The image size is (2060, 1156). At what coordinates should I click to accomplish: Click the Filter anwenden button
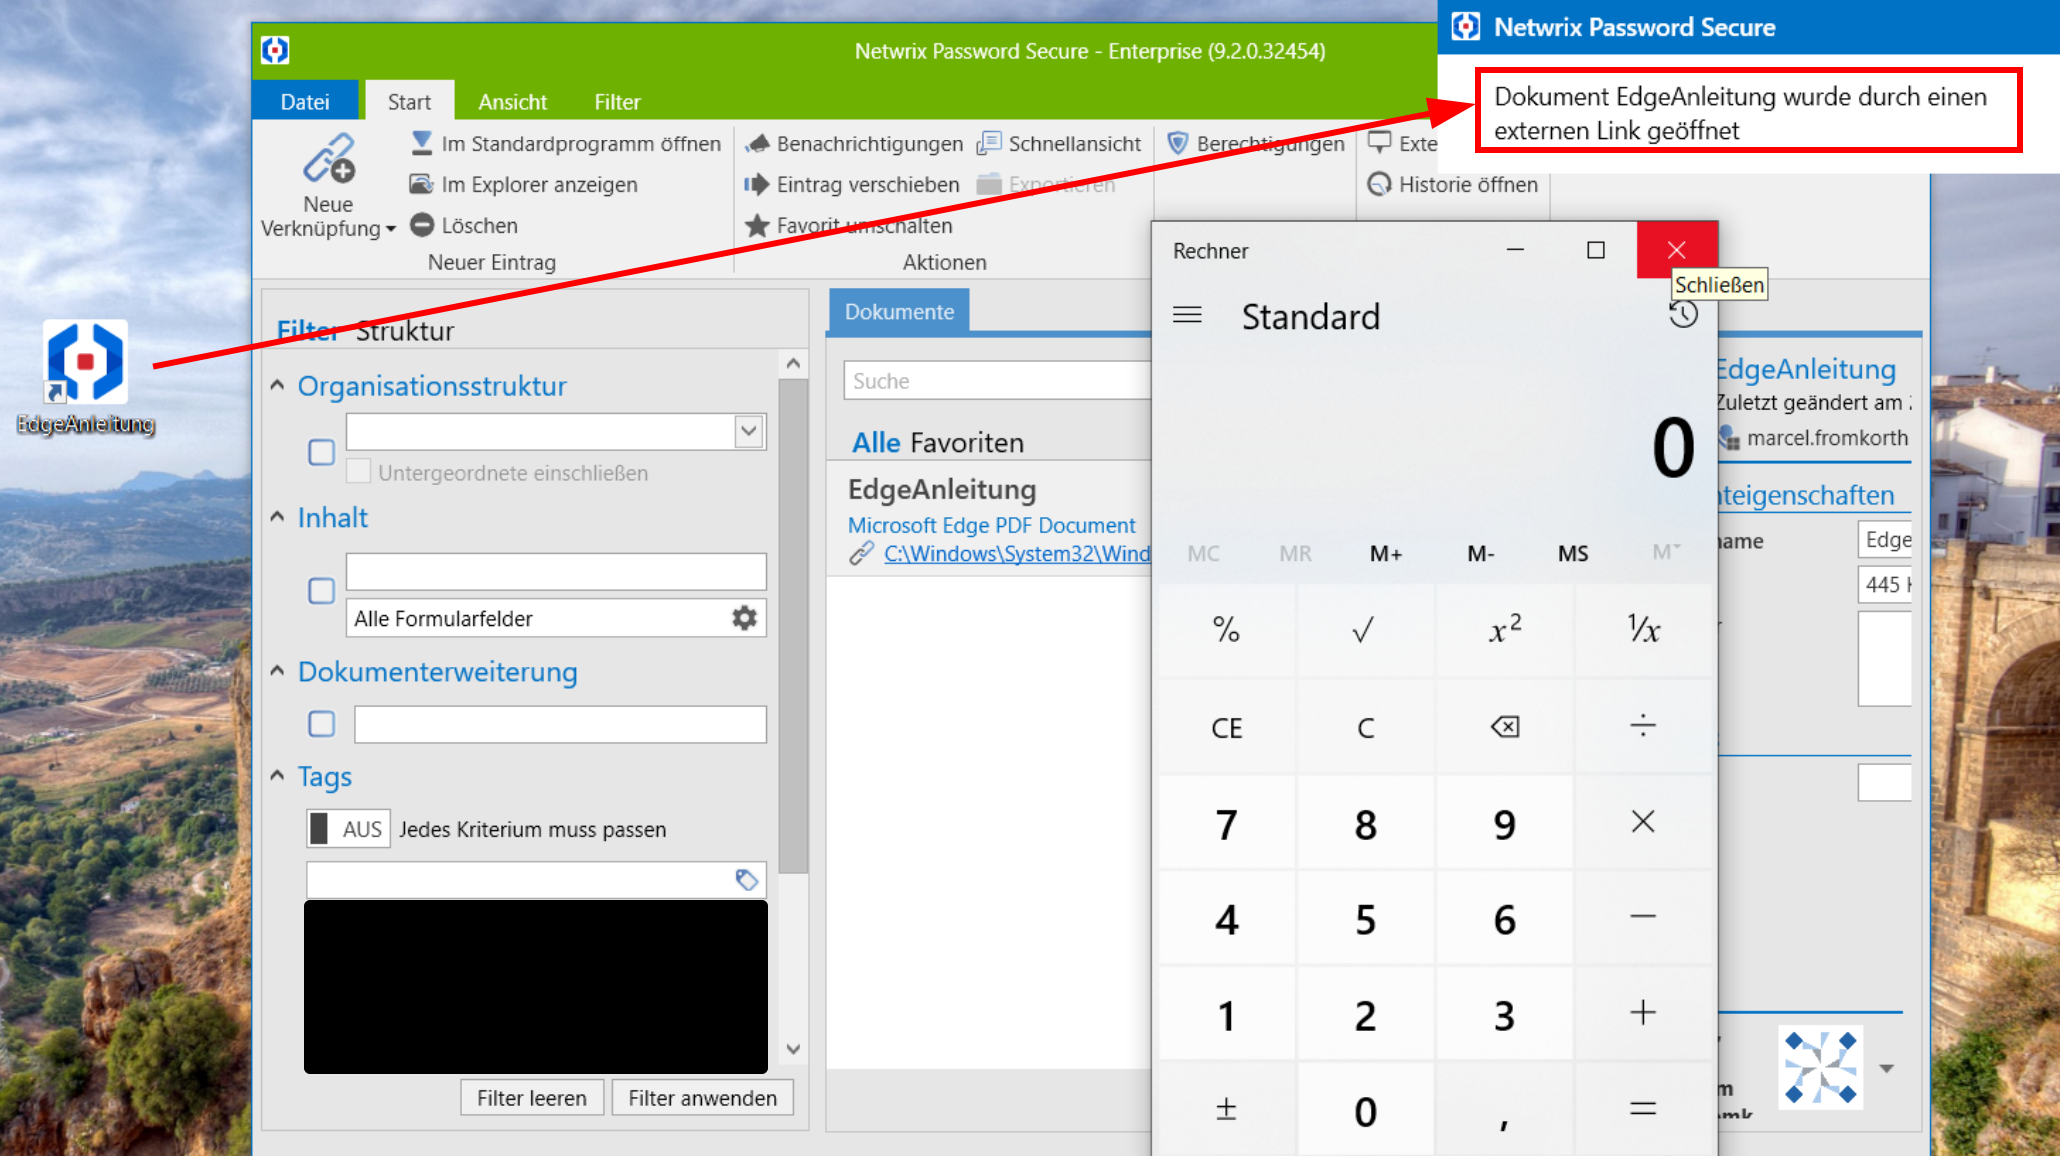[702, 1097]
